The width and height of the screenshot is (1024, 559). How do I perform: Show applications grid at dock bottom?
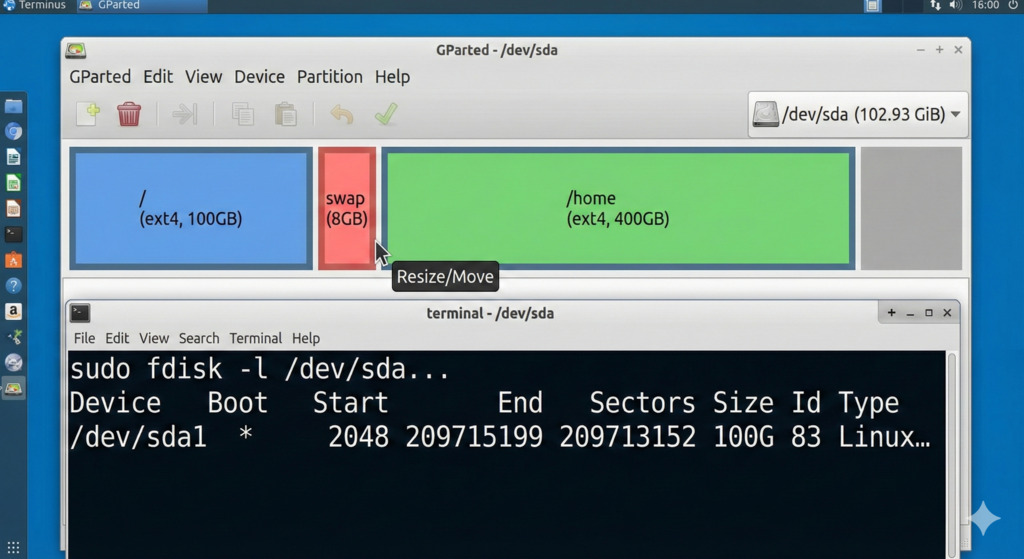13,547
